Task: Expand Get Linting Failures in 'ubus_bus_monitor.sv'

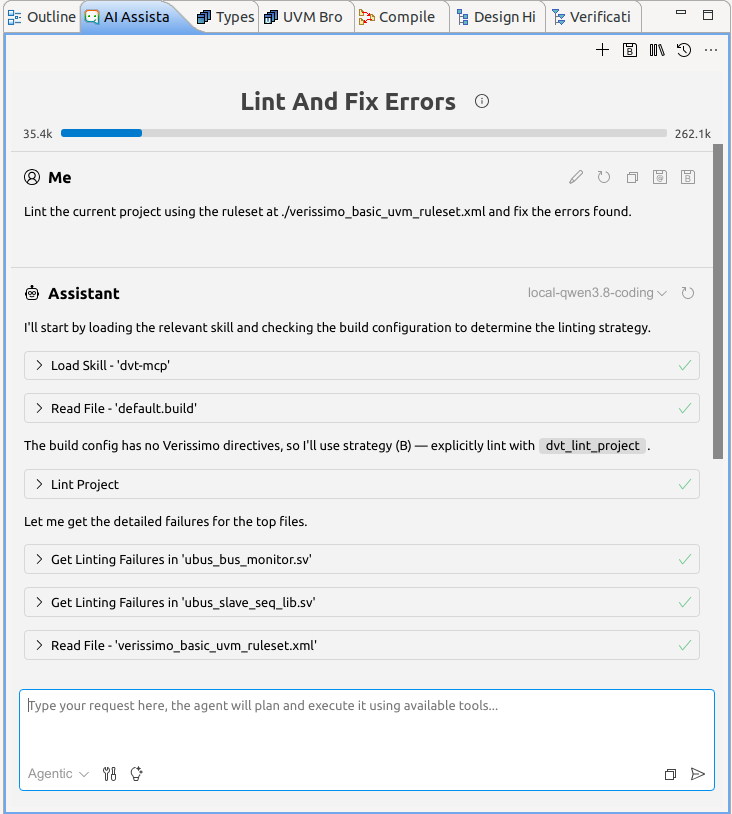Action: click(x=361, y=559)
